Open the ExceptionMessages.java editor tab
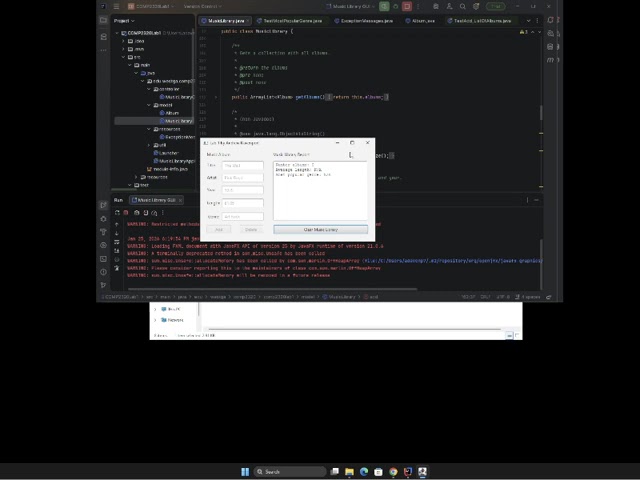 [367, 20]
